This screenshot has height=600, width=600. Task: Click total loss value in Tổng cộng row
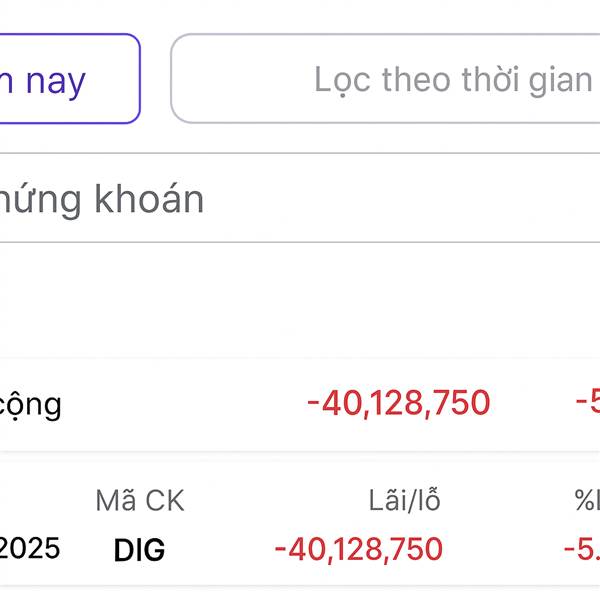pyautogui.click(x=398, y=403)
